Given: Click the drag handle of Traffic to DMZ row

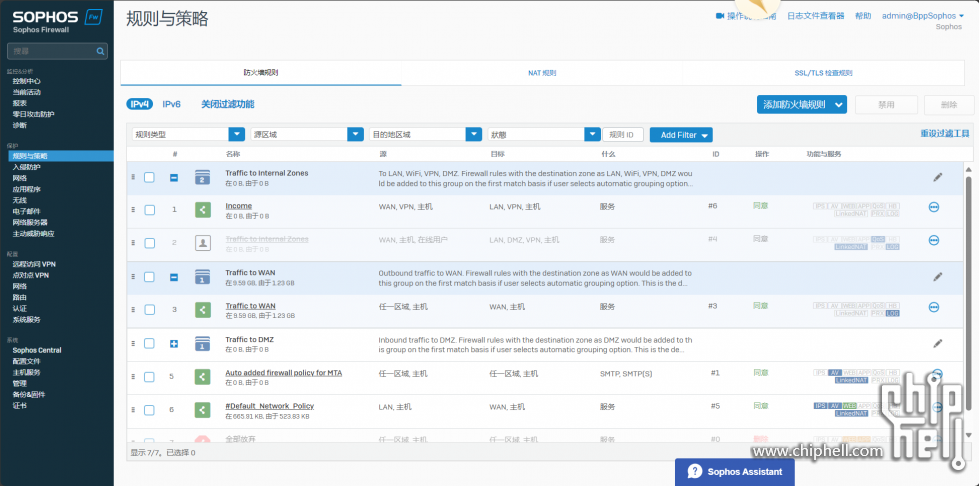Looking at the screenshot, I should pos(133,343).
